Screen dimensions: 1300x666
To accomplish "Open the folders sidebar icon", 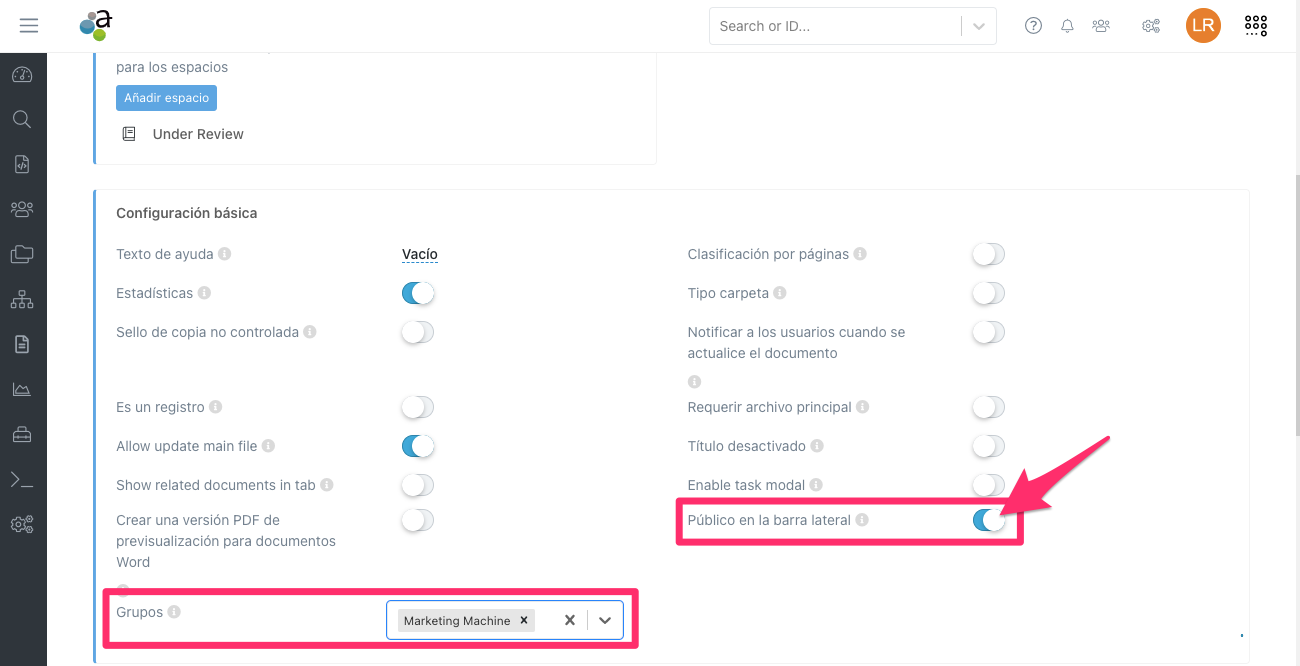I will point(22,254).
